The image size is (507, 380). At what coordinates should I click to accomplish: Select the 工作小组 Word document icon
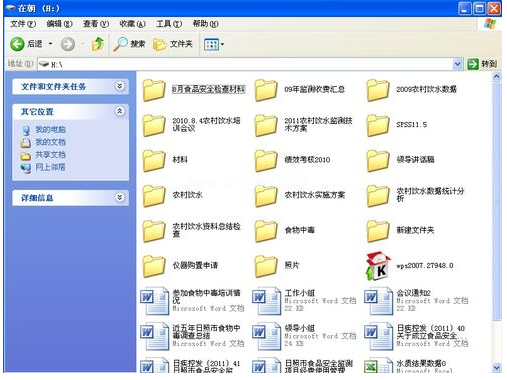pyautogui.click(x=267, y=301)
